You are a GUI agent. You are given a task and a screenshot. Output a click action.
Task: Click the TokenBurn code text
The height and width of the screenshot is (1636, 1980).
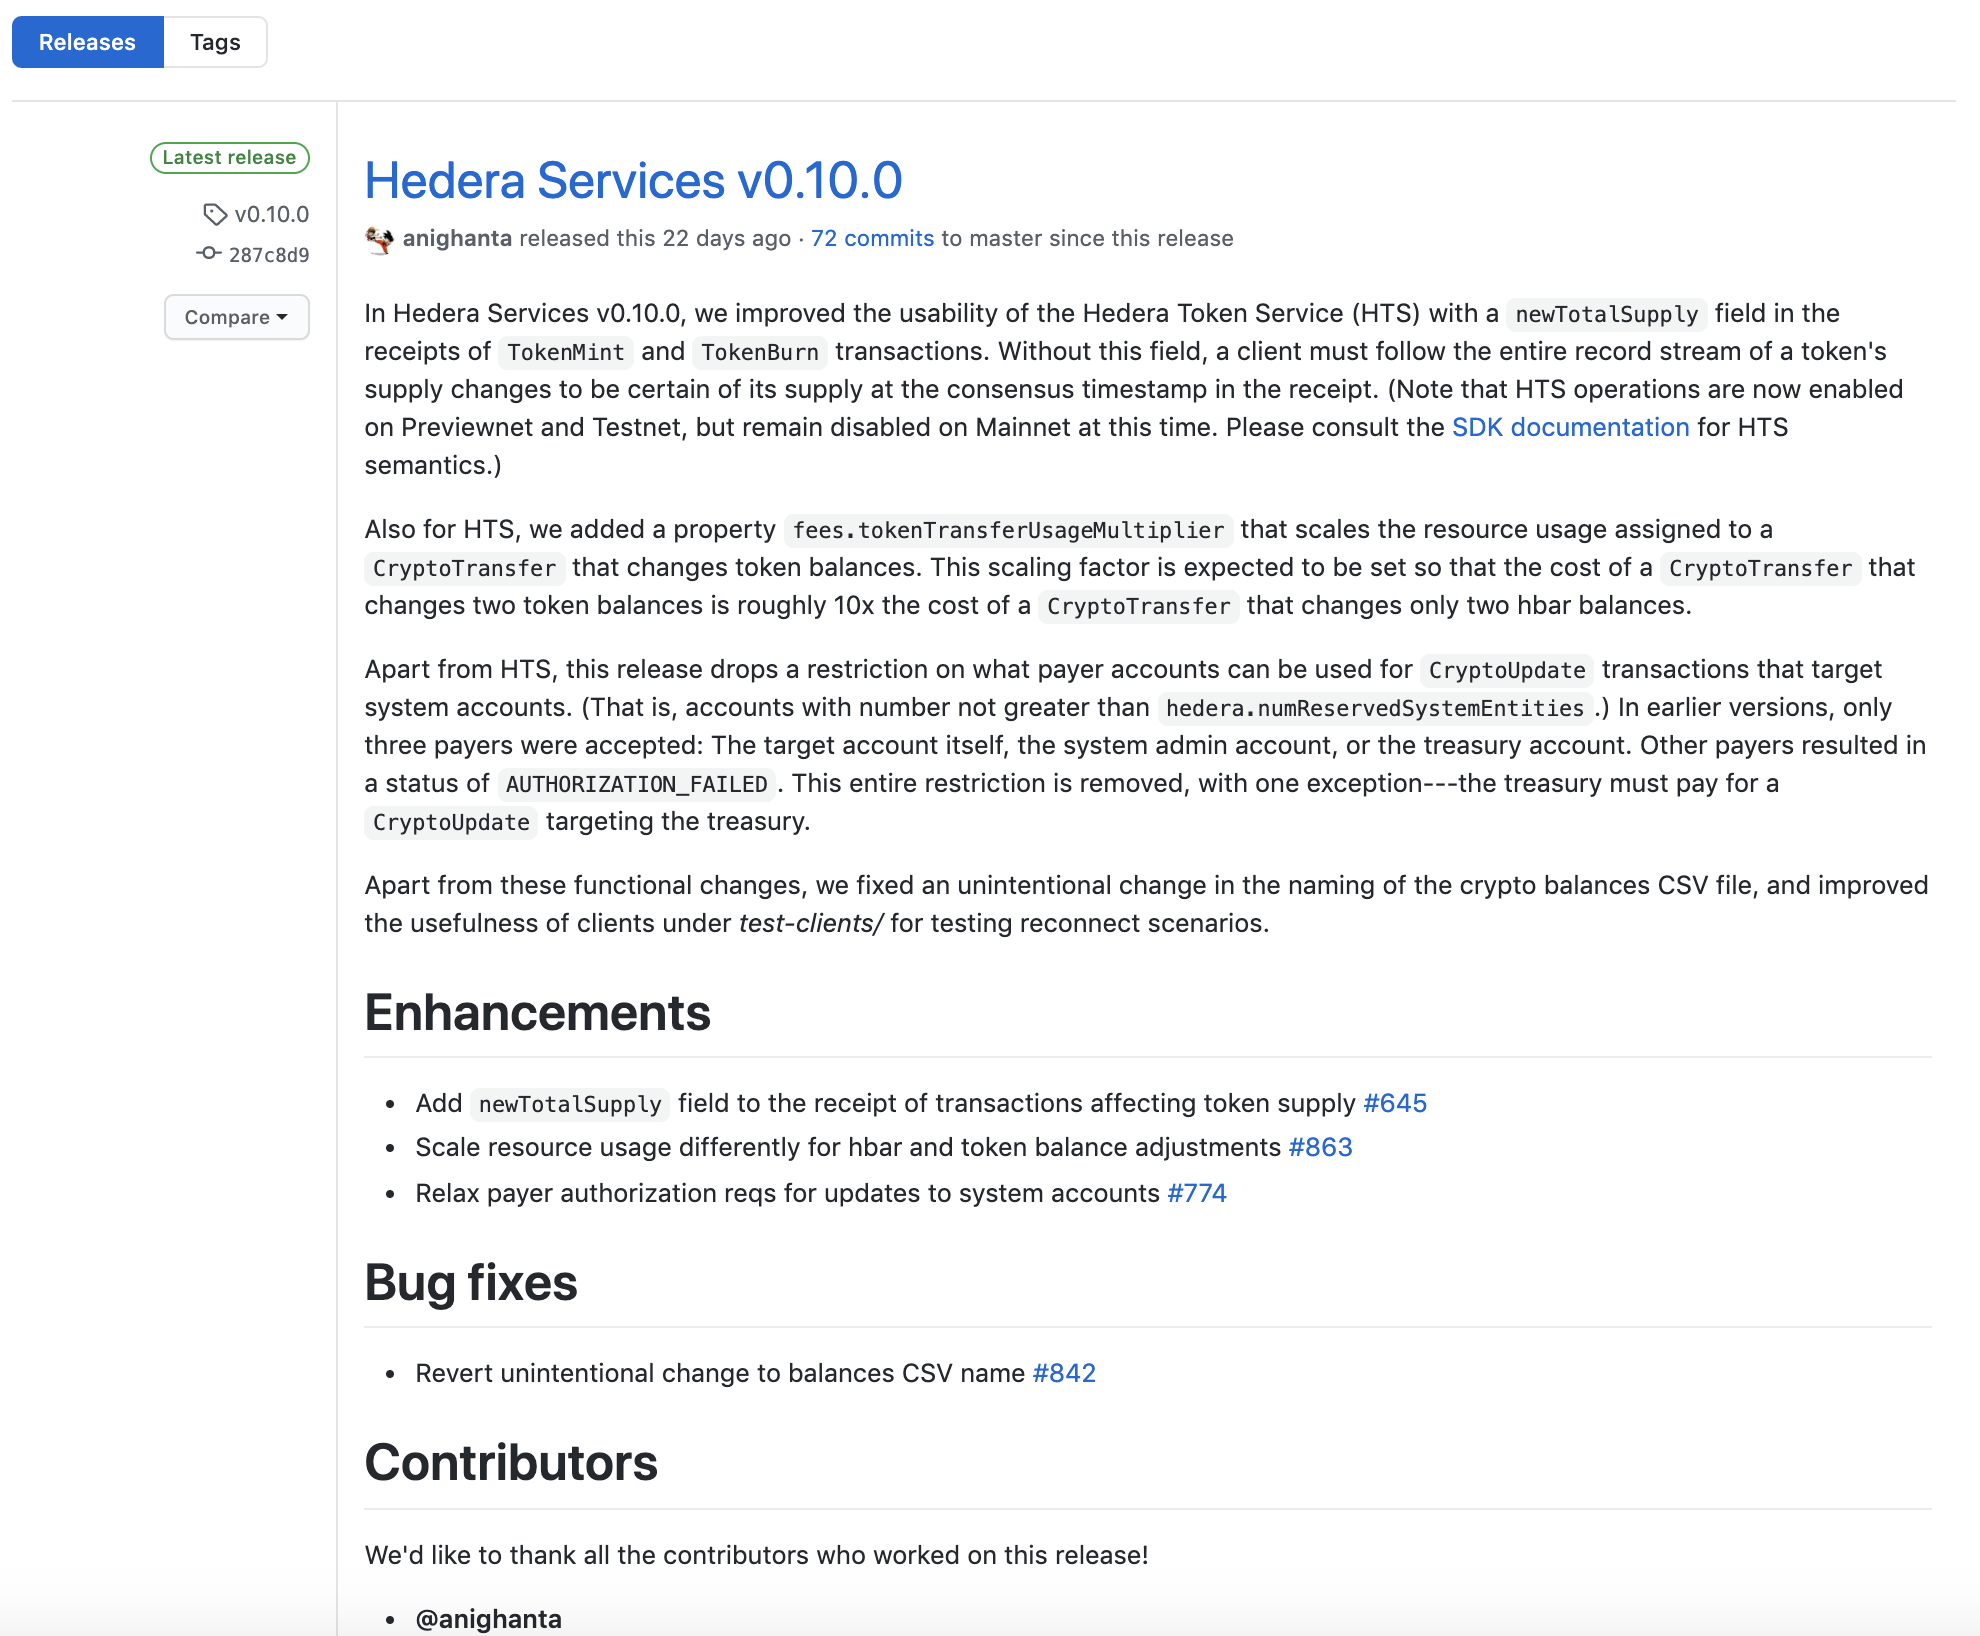[x=760, y=352]
